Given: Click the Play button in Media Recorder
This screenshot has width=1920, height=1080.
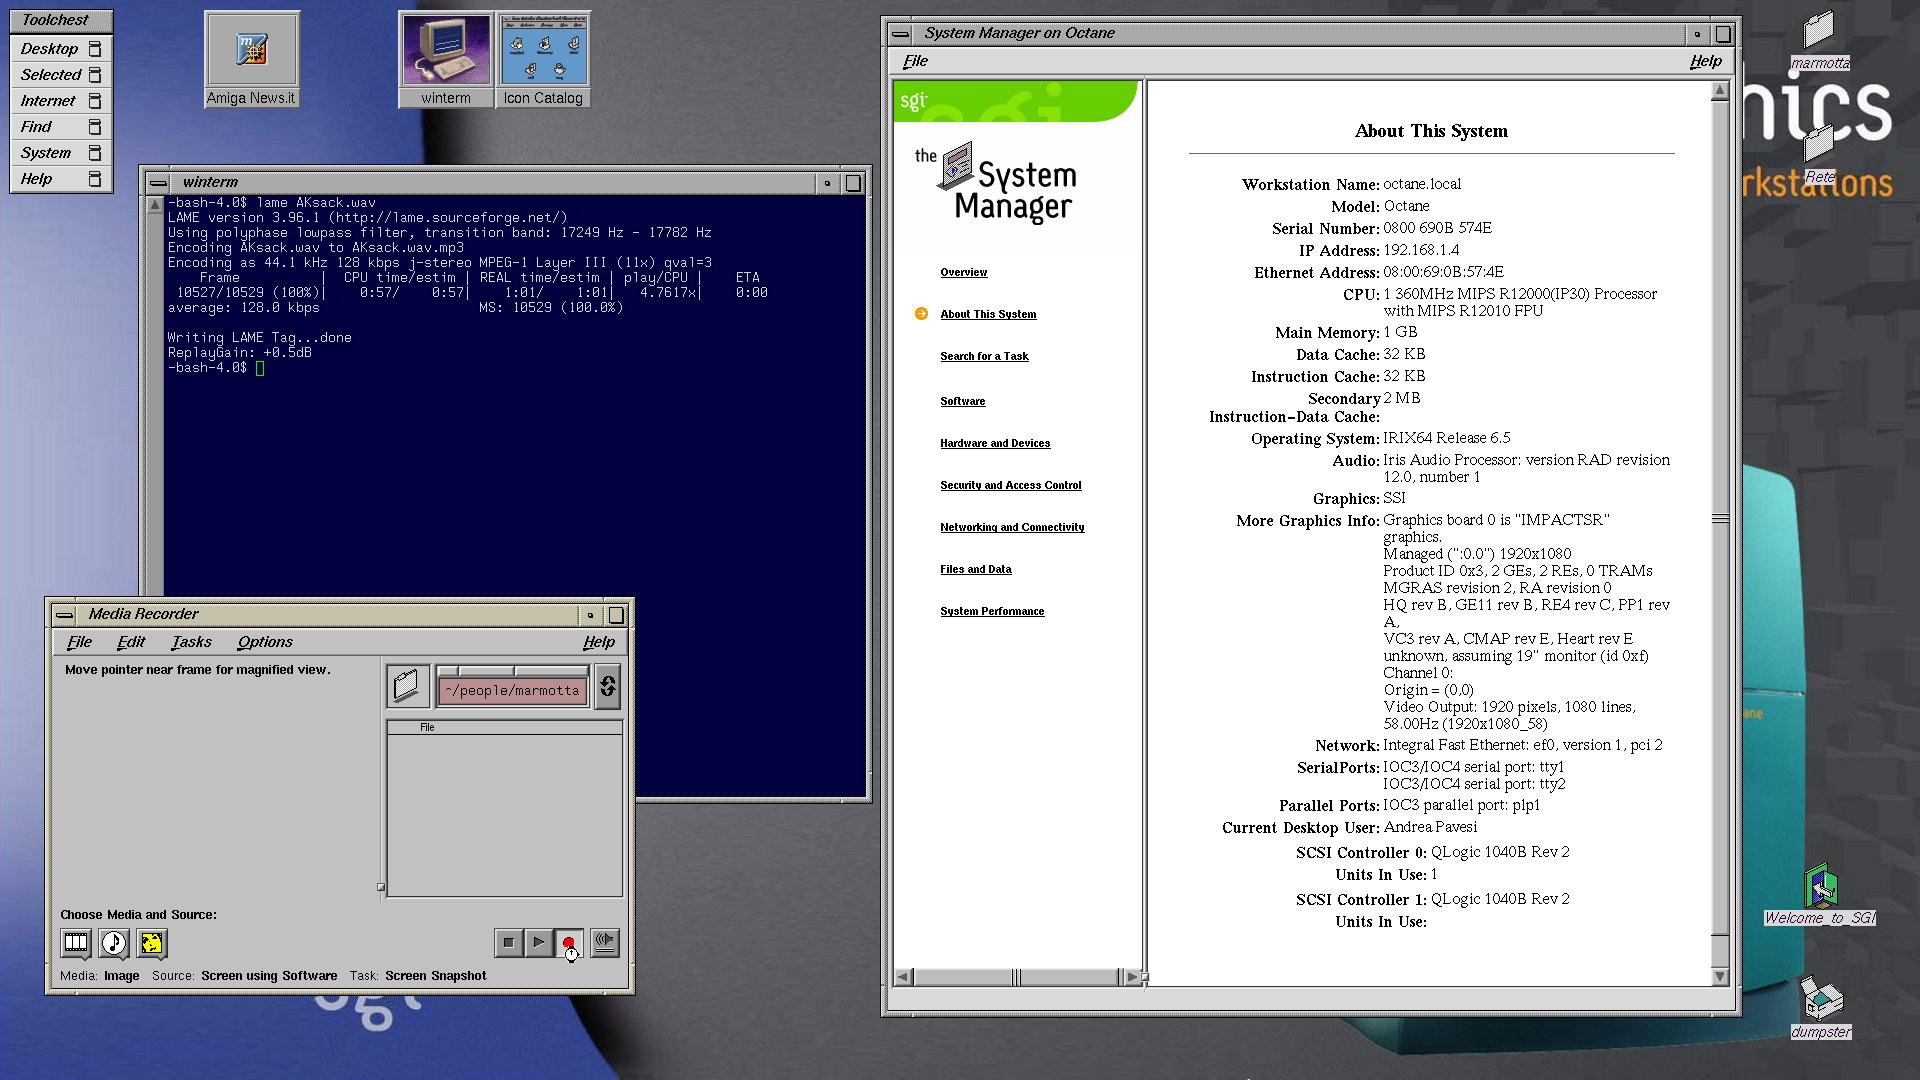Looking at the screenshot, I should pyautogui.click(x=539, y=942).
